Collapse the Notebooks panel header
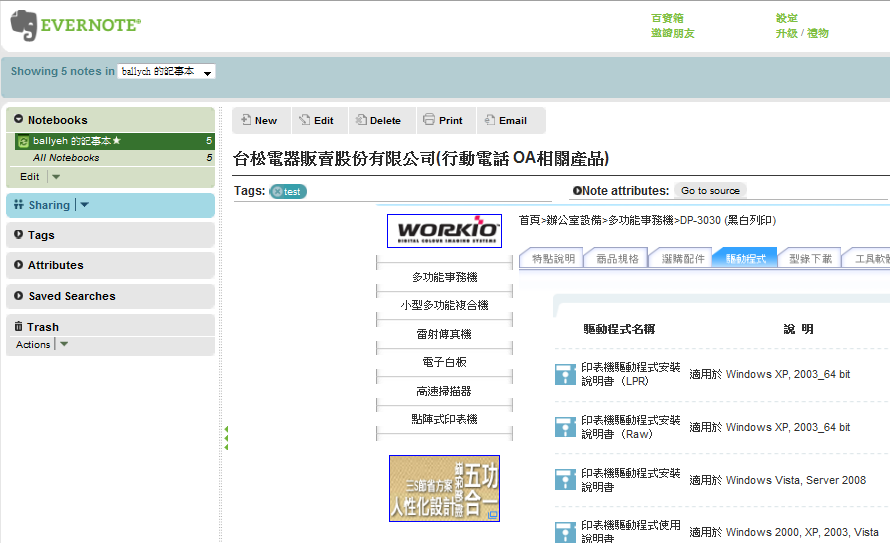This screenshot has height=543, width=890. (110, 120)
